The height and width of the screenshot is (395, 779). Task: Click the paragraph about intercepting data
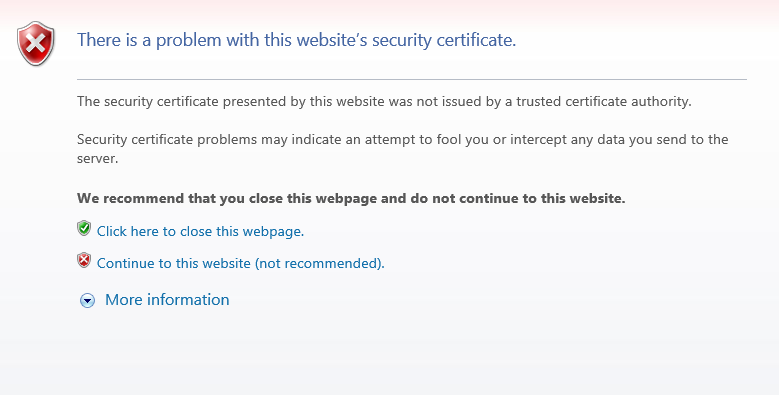click(x=402, y=149)
